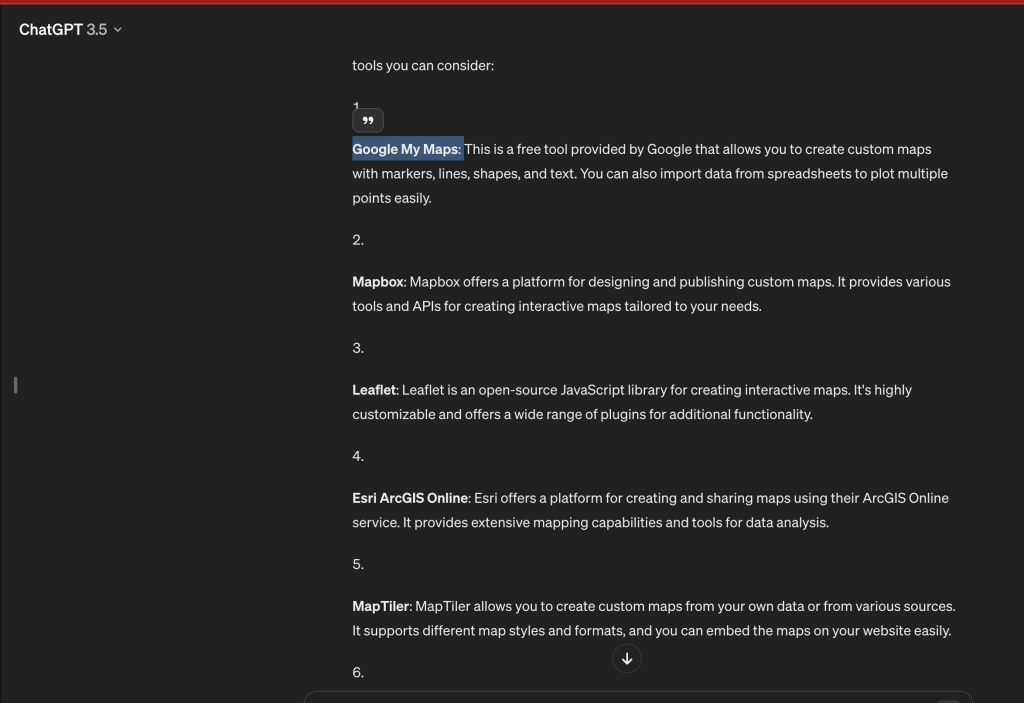Click the bold 'MapTiler' heading text
Screen dimensions: 1024x703
click(x=381, y=606)
